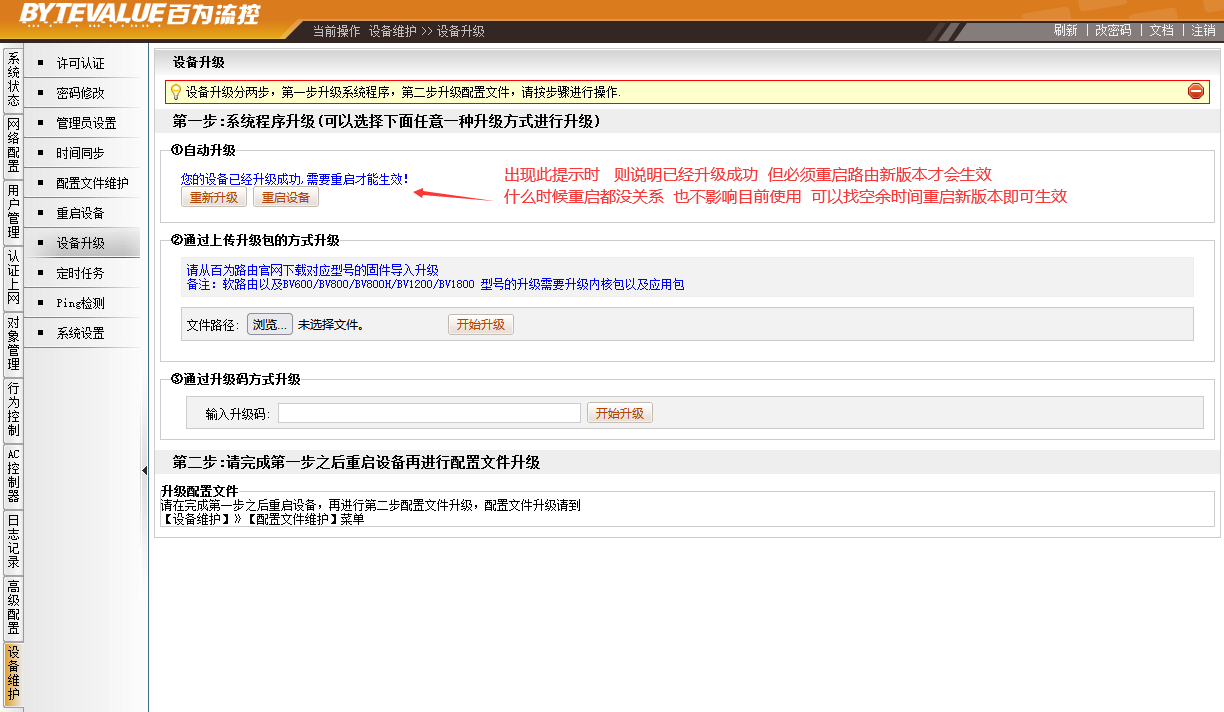Viewport: 1224px width, 712px height.
Task: Open the 系统状态 vertical tab
Action: pyautogui.click(x=13, y=79)
